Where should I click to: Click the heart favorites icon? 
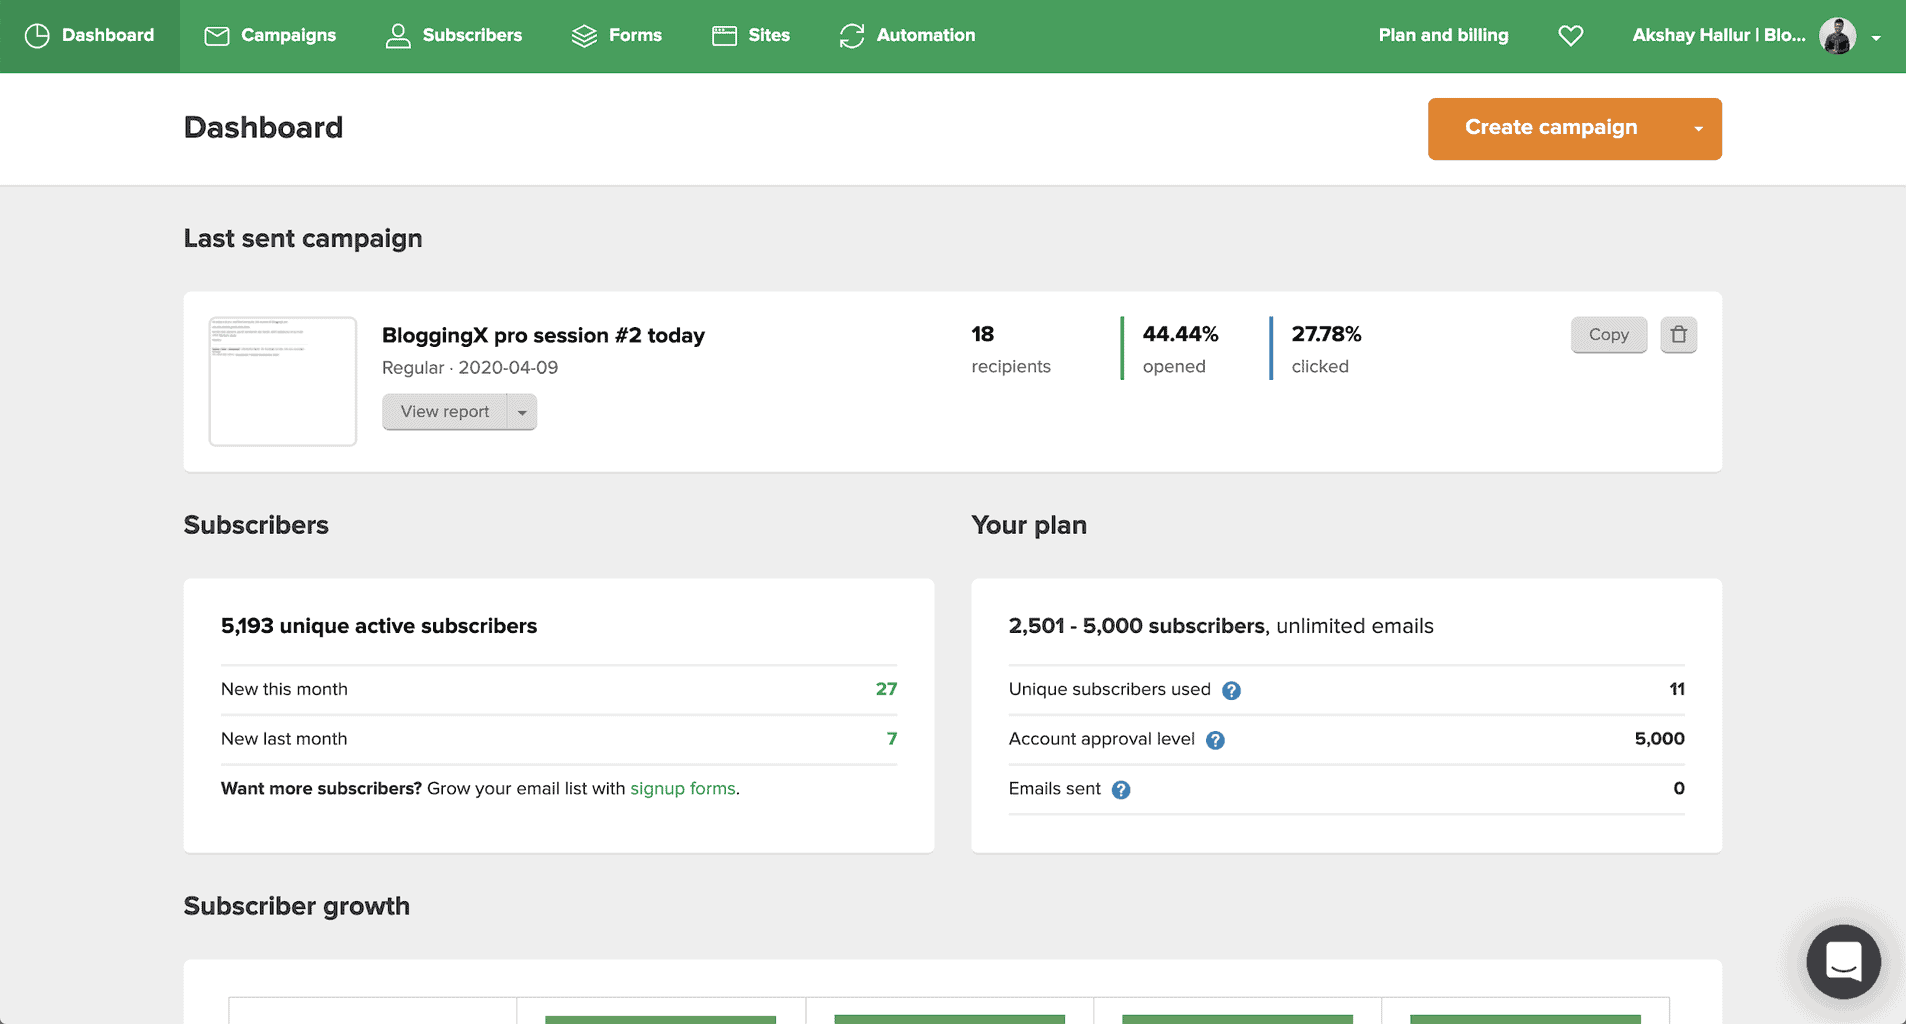coord(1570,36)
